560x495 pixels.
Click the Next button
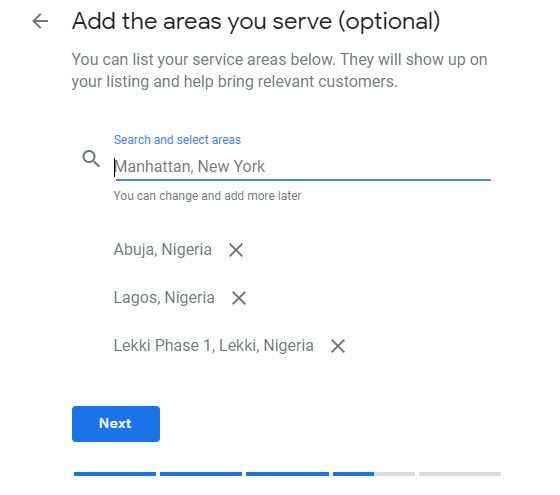pos(116,424)
